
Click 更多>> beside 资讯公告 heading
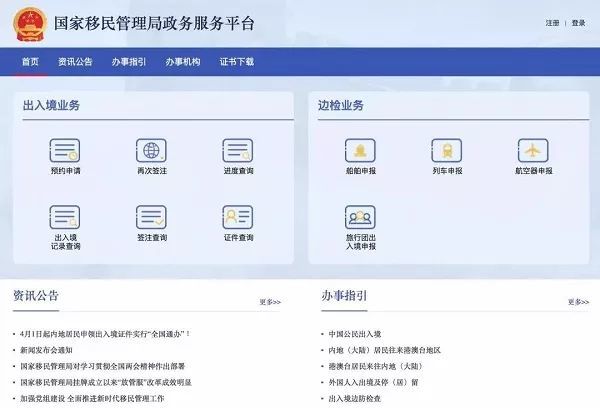pyautogui.click(x=270, y=302)
